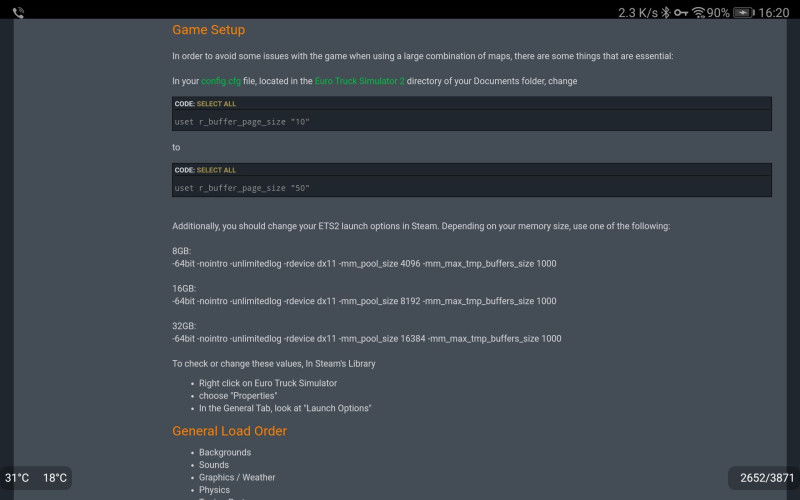This screenshot has height=500, width=800.
Task: Click the code line with buffer size "50"
Action: pyautogui.click(x=242, y=188)
